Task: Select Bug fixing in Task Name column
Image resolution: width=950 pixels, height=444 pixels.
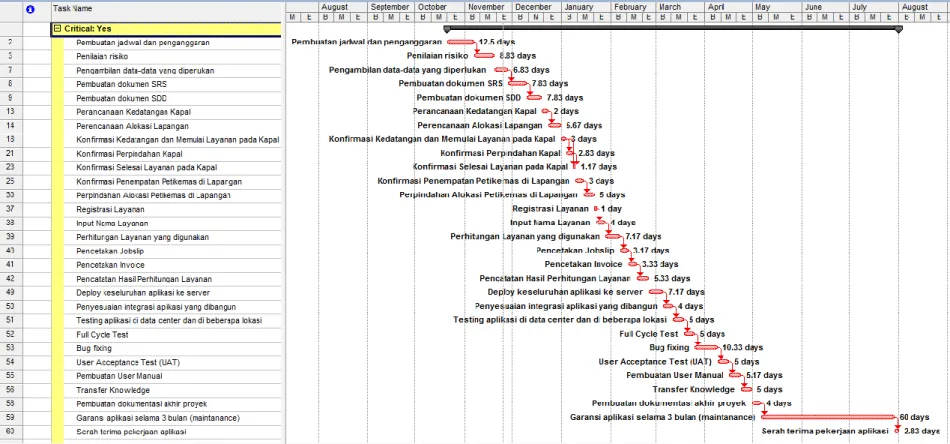Action: coord(94,348)
